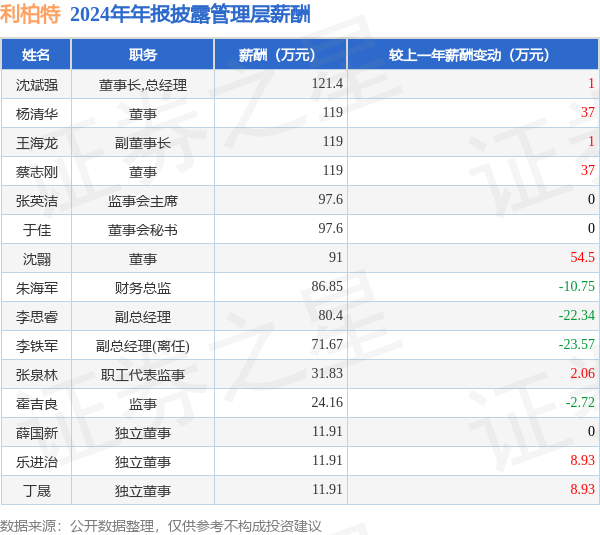
Task: Select the name 李铁军
Action: coord(37,346)
